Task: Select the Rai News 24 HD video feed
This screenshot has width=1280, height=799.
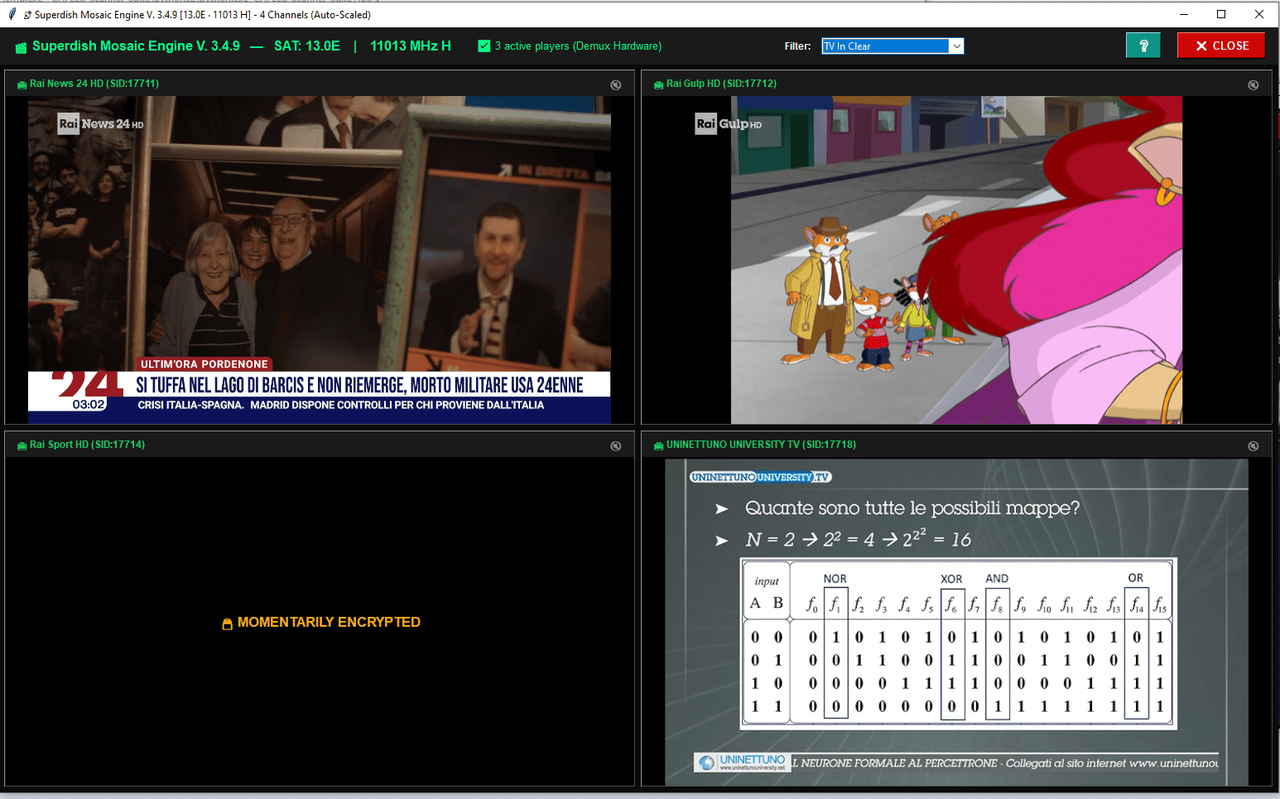Action: pyautogui.click(x=319, y=260)
